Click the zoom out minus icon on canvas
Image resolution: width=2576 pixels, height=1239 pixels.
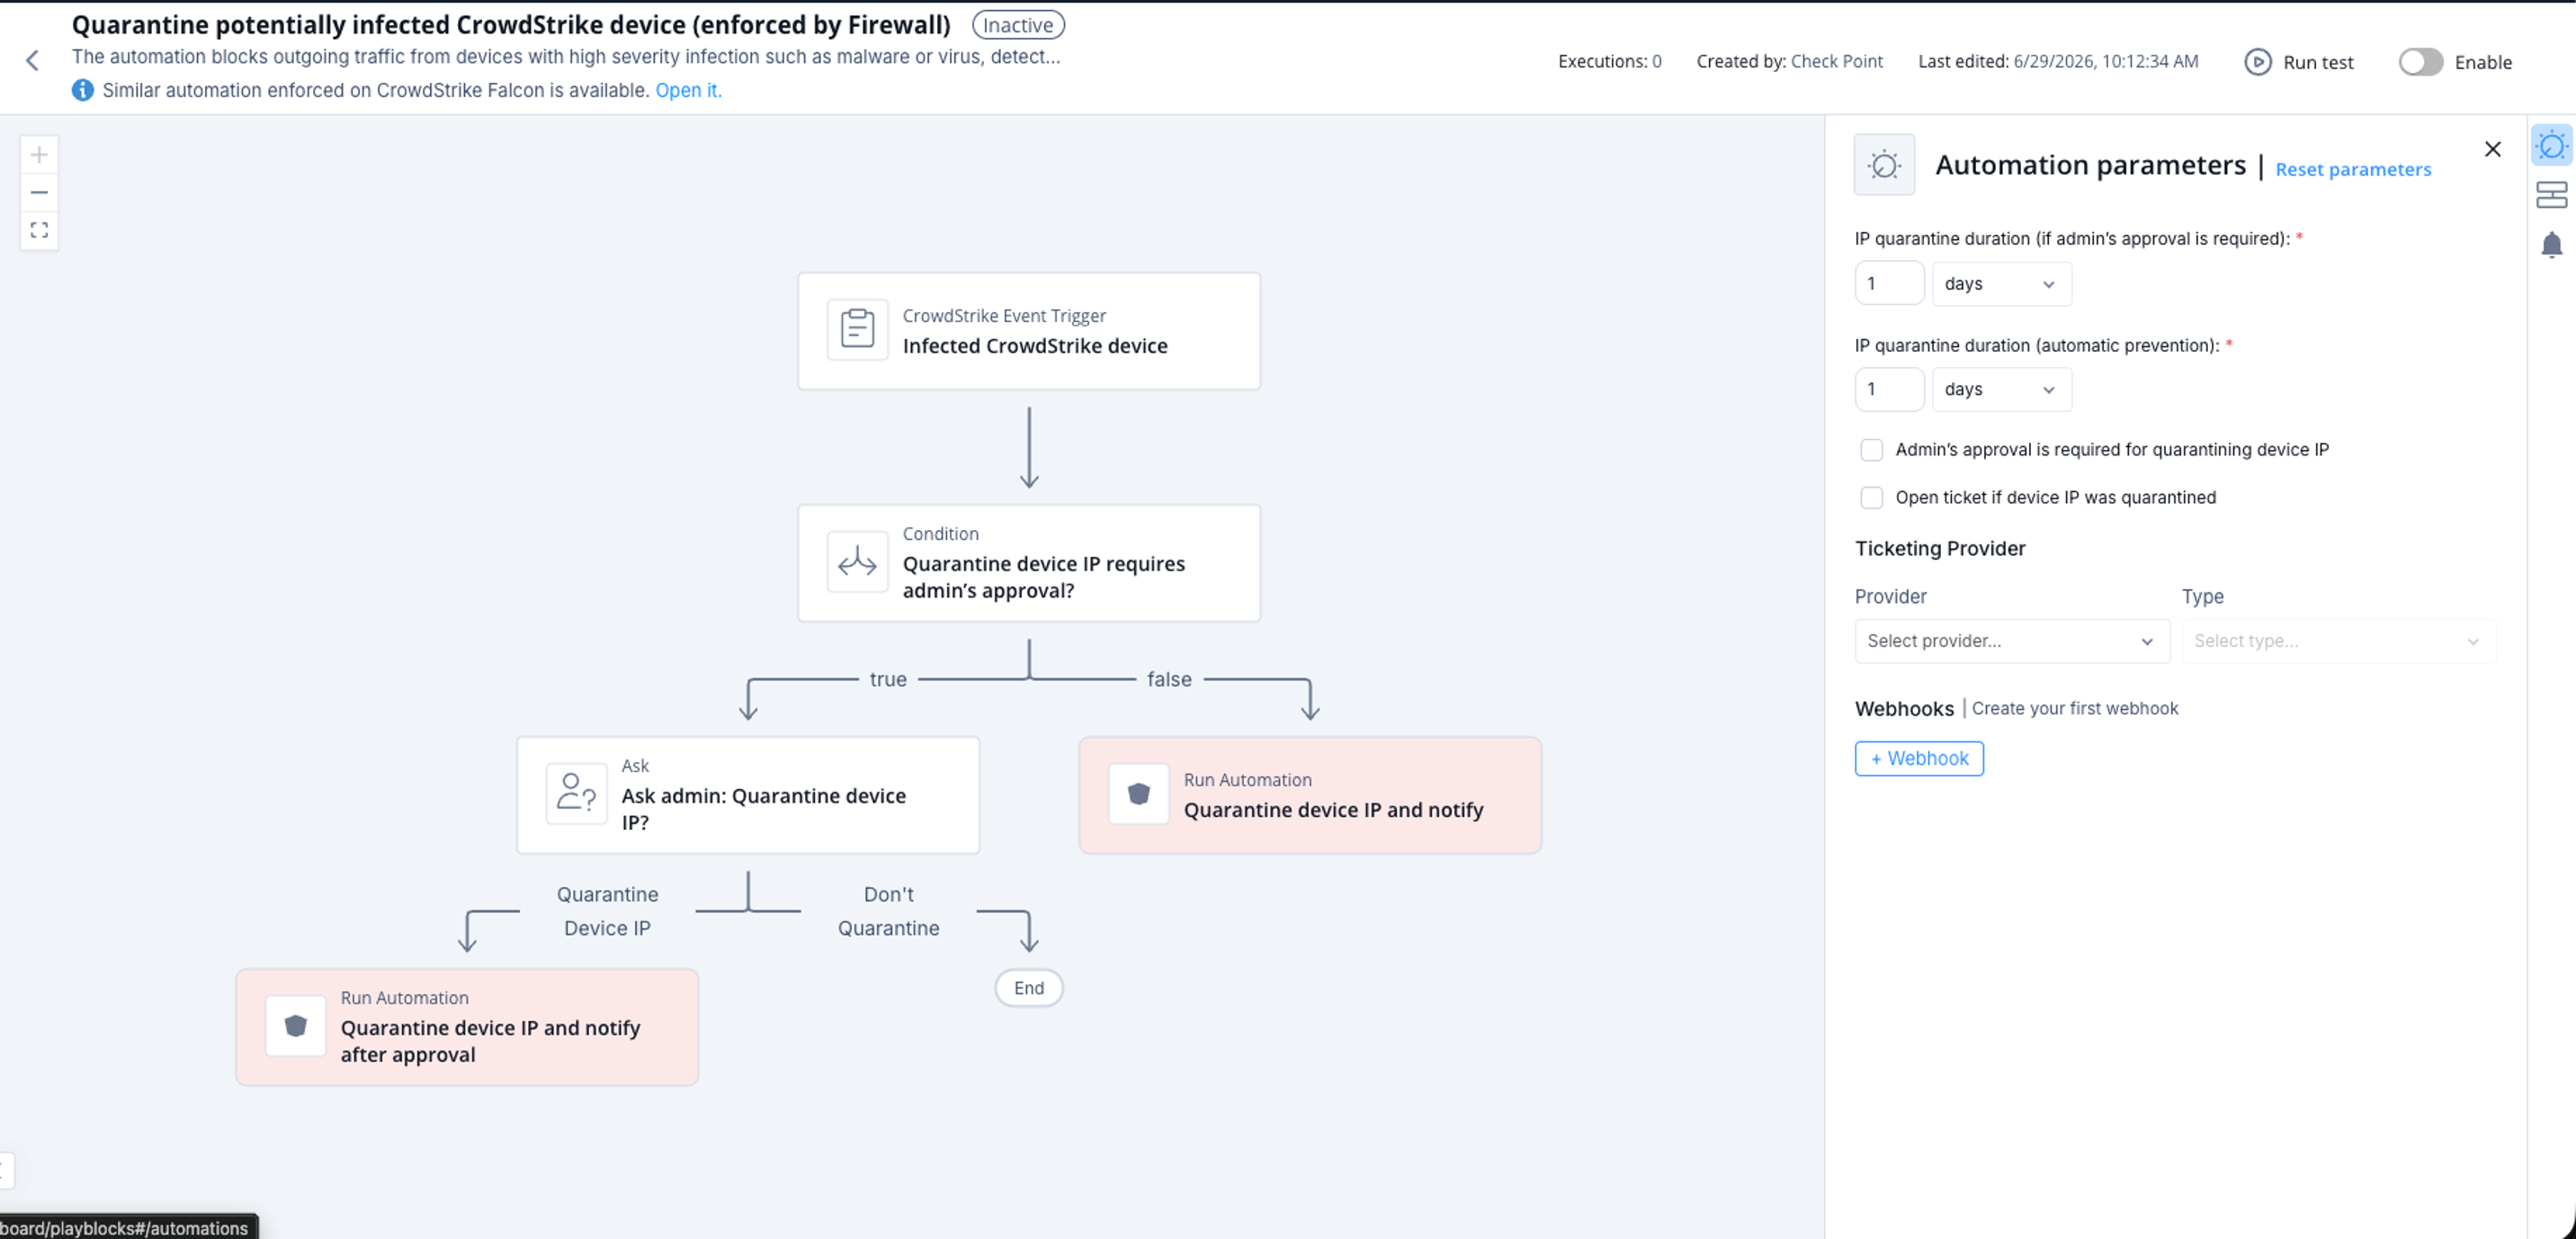(39, 192)
